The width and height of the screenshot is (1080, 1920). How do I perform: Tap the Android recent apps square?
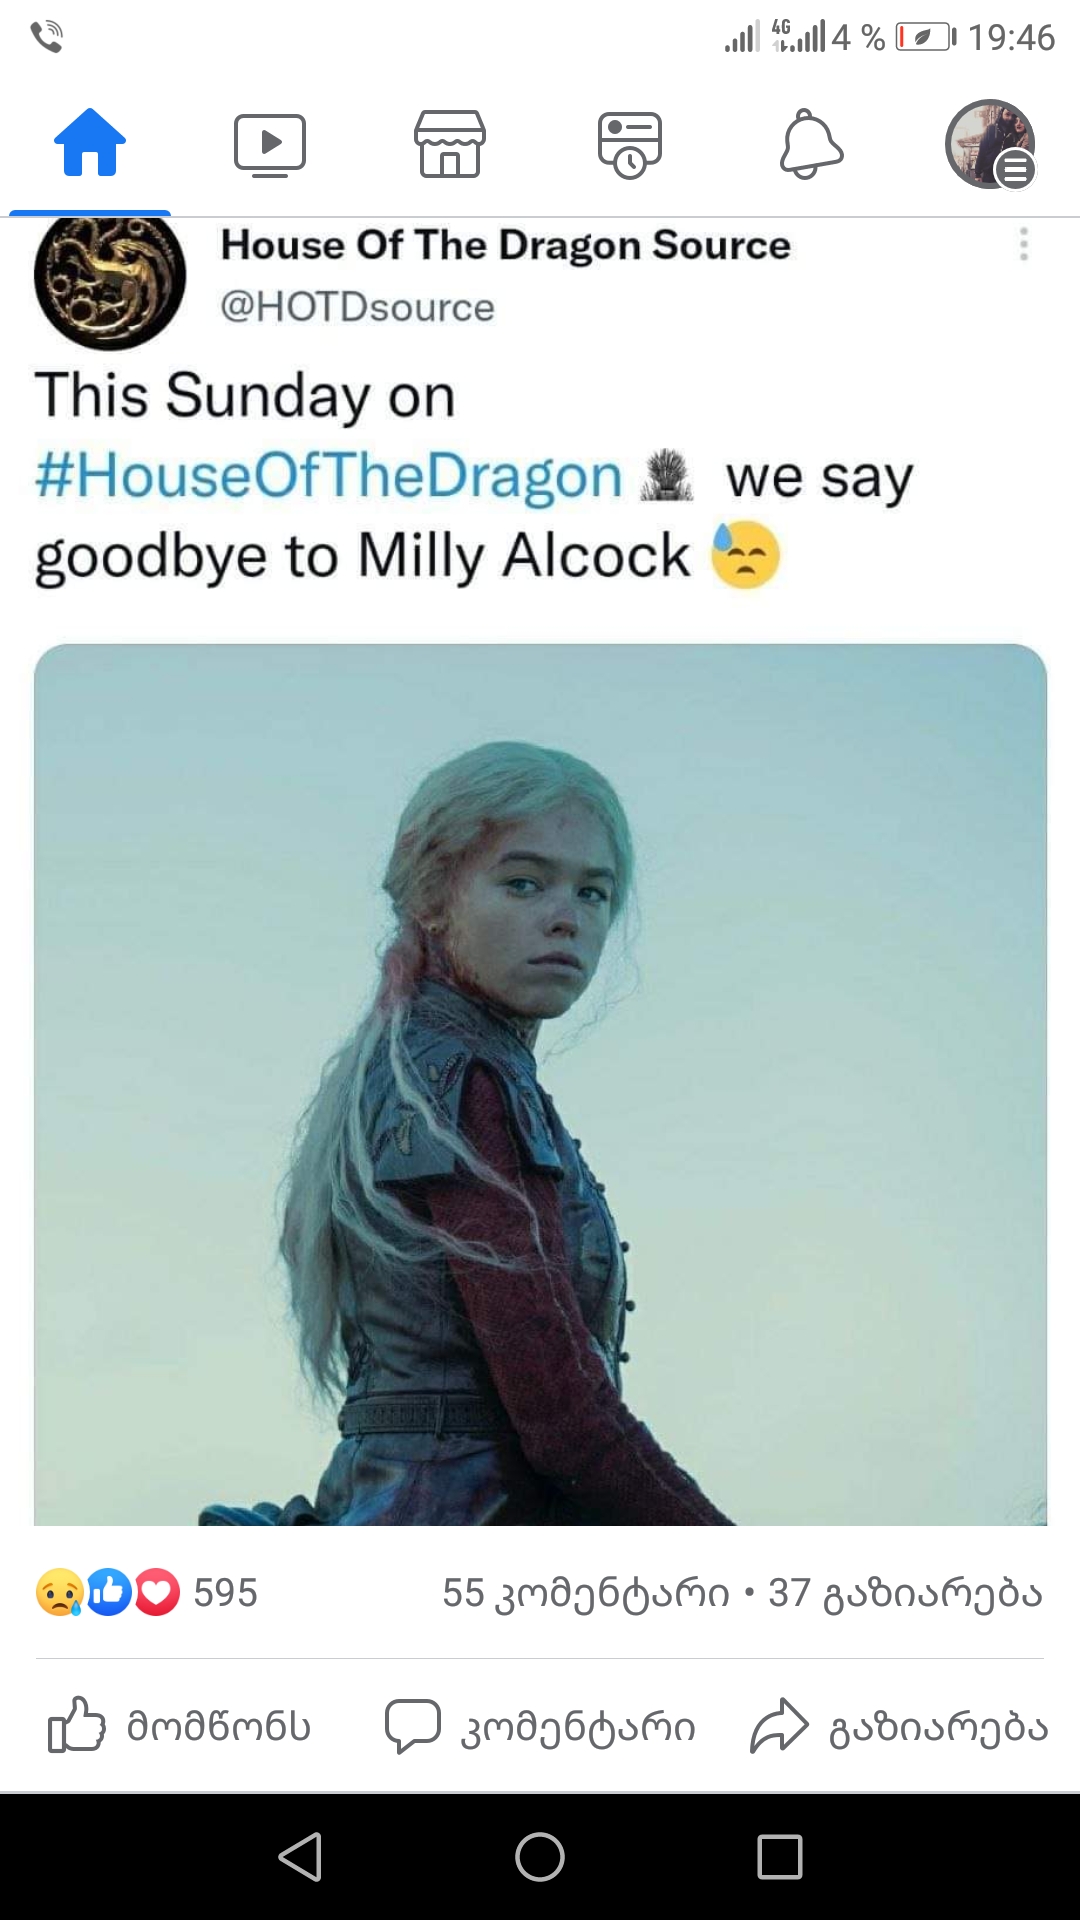(780, 1857)
